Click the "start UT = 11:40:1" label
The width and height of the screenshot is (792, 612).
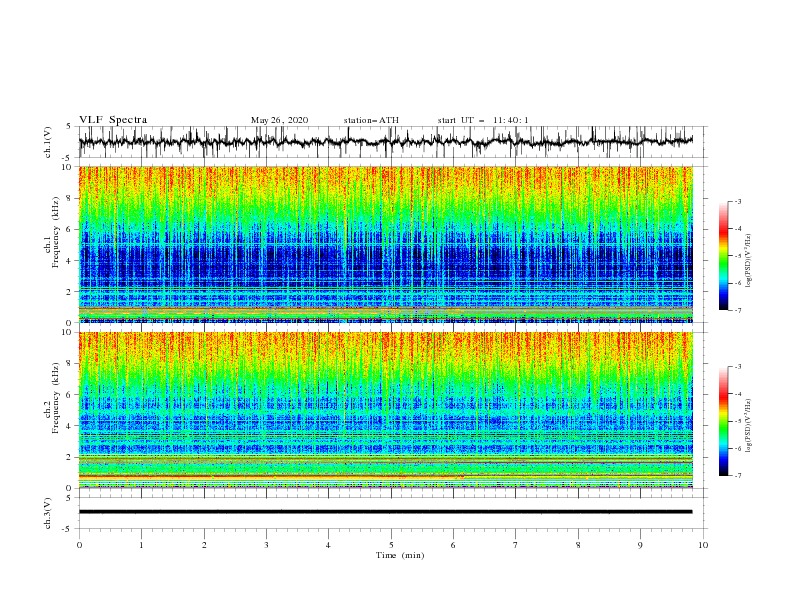coord(483,120)
